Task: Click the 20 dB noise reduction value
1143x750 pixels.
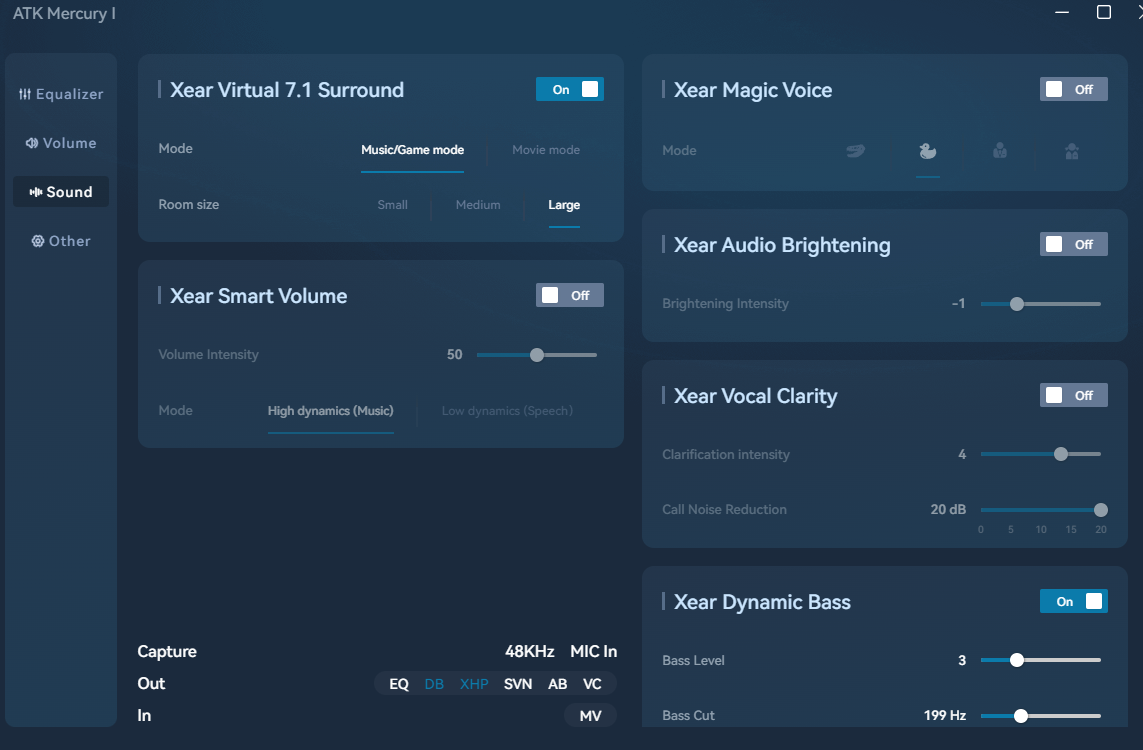Action: tap(948, 509)
